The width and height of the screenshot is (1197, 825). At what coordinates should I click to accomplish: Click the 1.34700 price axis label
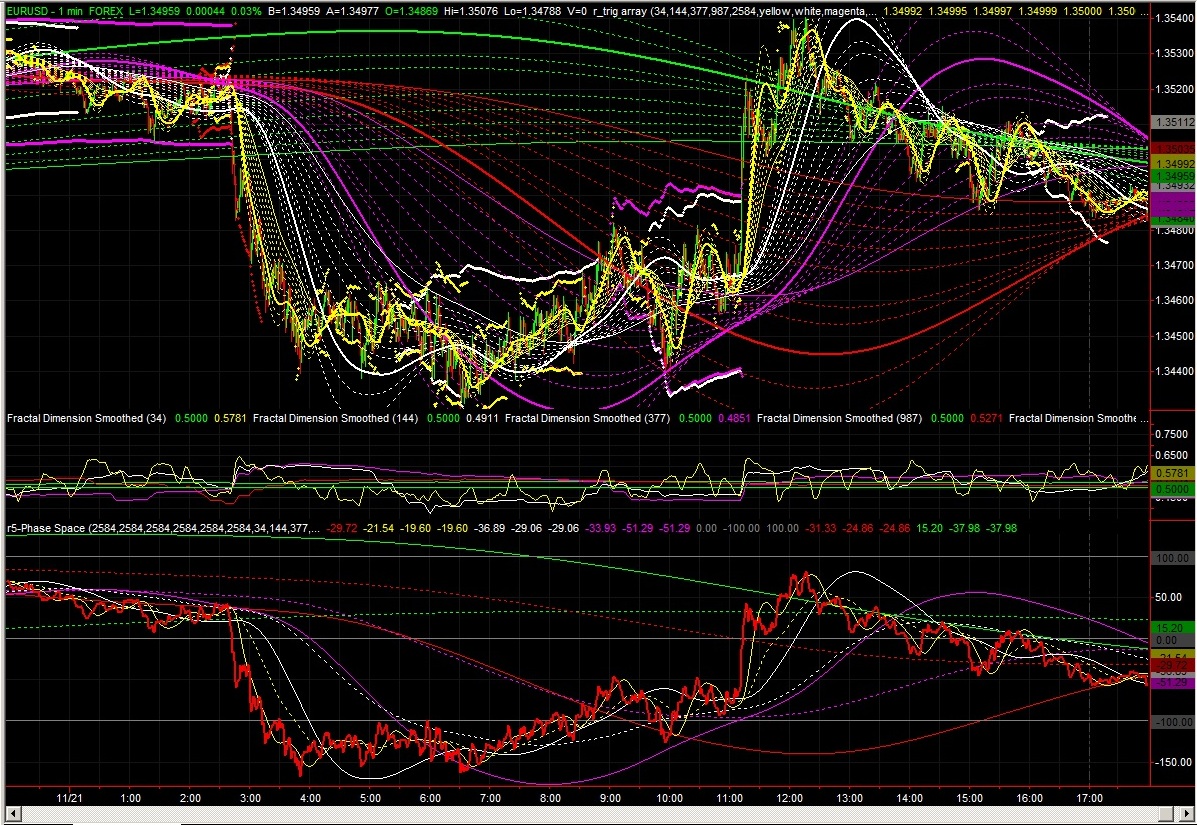1172,265
